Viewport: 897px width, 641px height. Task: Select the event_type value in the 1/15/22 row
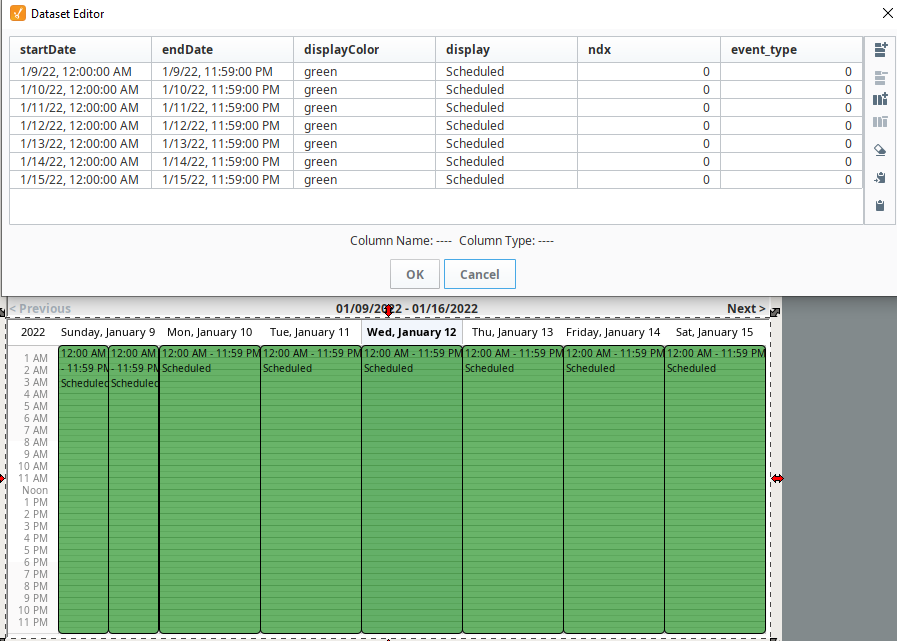791,180
